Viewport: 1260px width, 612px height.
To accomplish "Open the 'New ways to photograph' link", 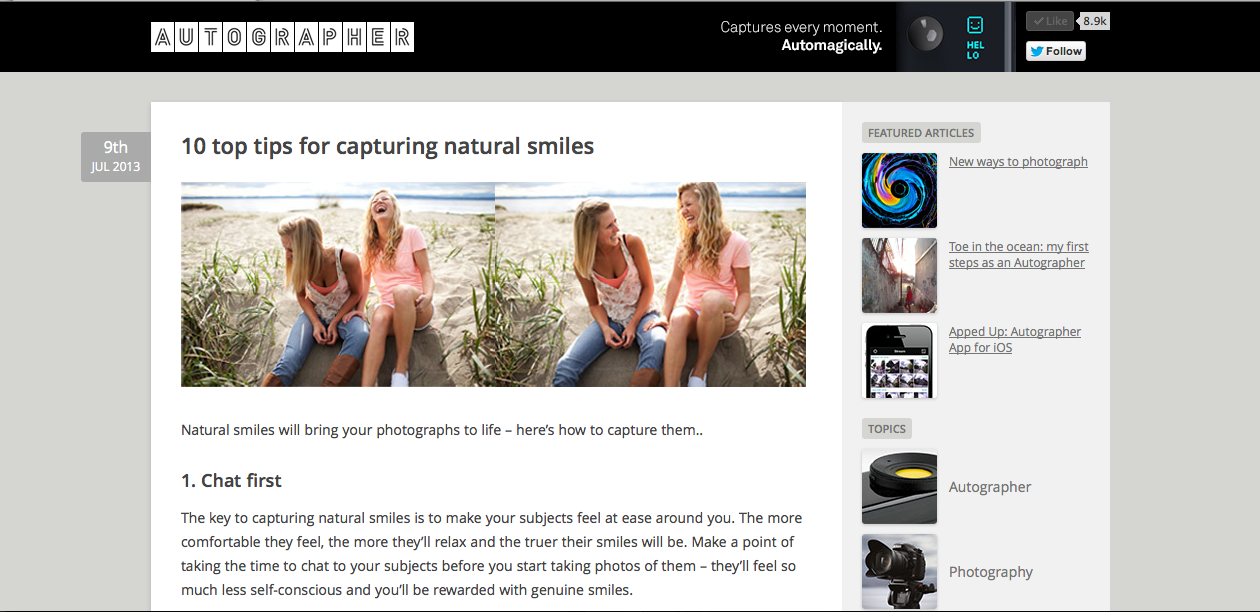I will pyautogui.click(x=1018, y=162).
